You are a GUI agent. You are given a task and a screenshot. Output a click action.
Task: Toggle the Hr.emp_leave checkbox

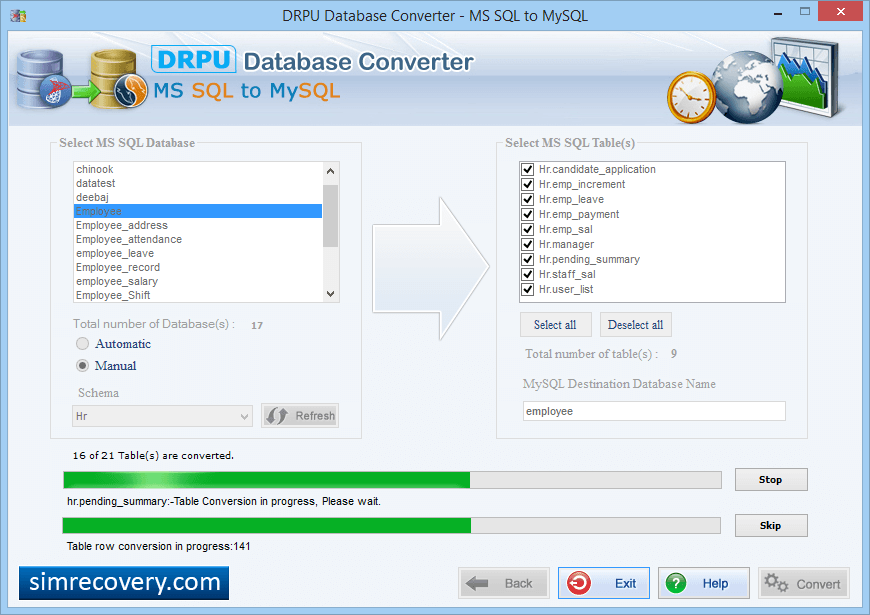coord(527,199)
